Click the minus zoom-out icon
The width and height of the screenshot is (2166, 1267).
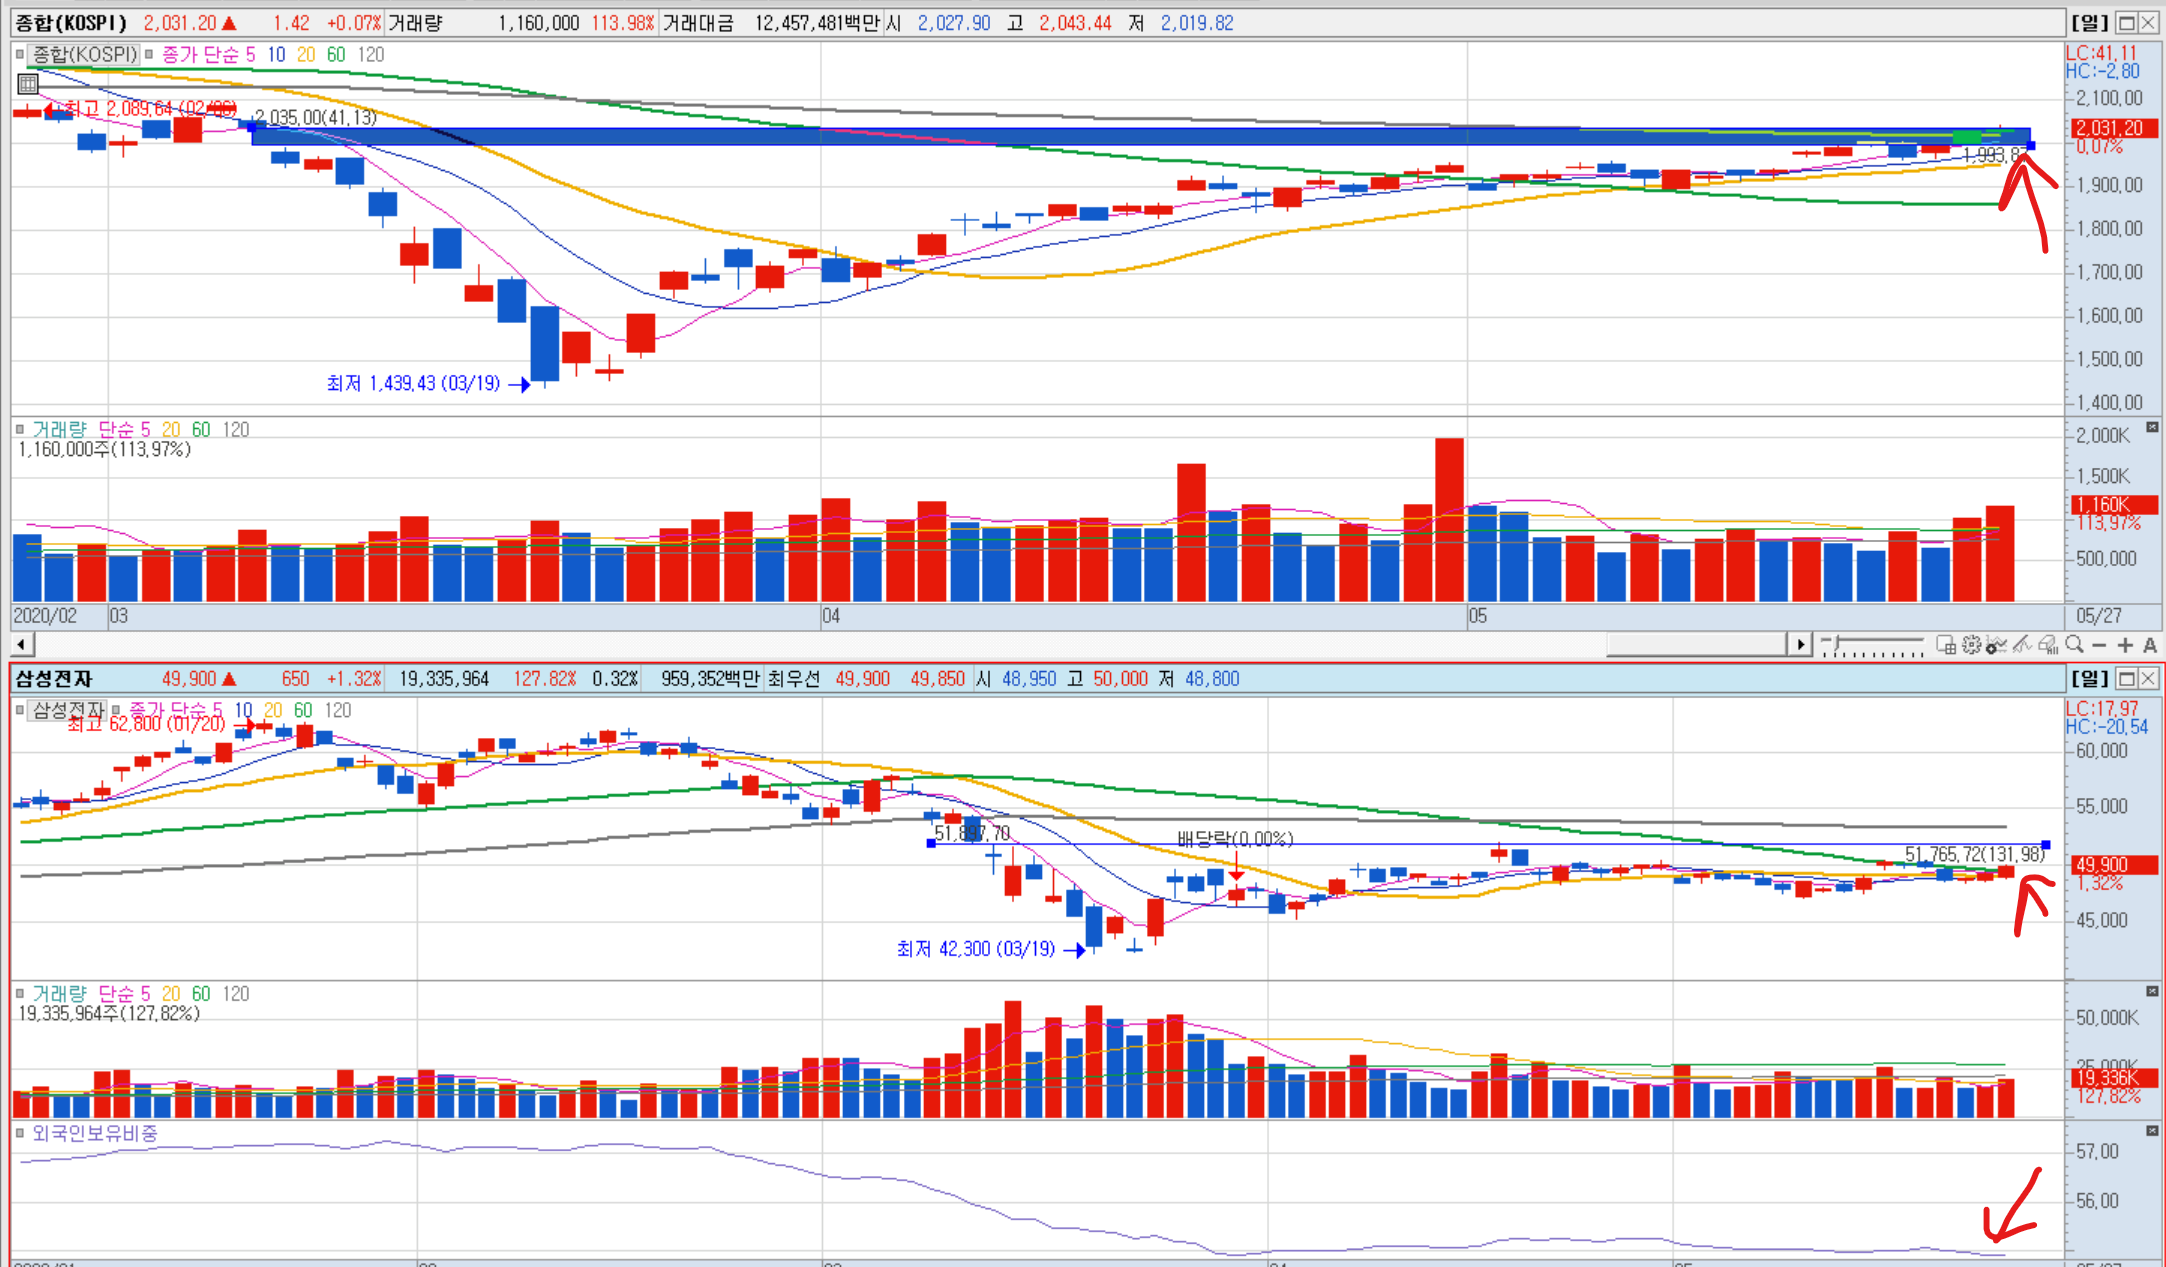coord(2099,645)
